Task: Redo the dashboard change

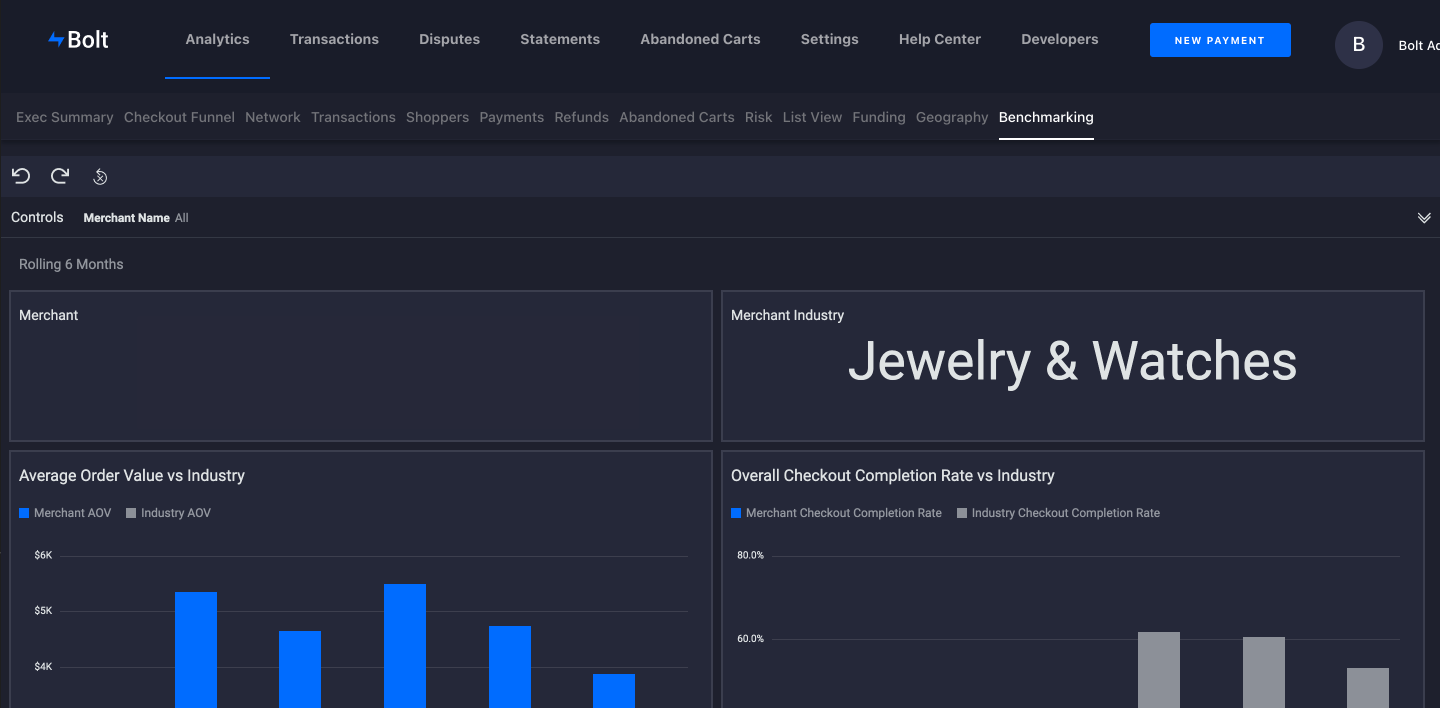Action: tap(60, 176)
